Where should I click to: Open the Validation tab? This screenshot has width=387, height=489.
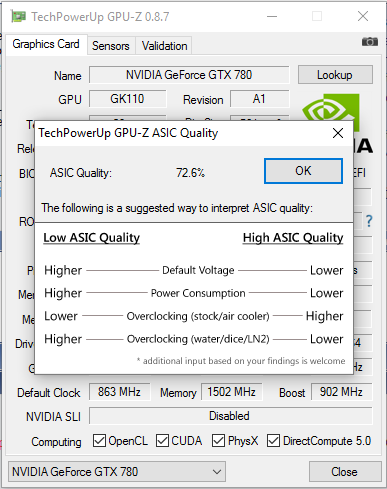[164, 46]
